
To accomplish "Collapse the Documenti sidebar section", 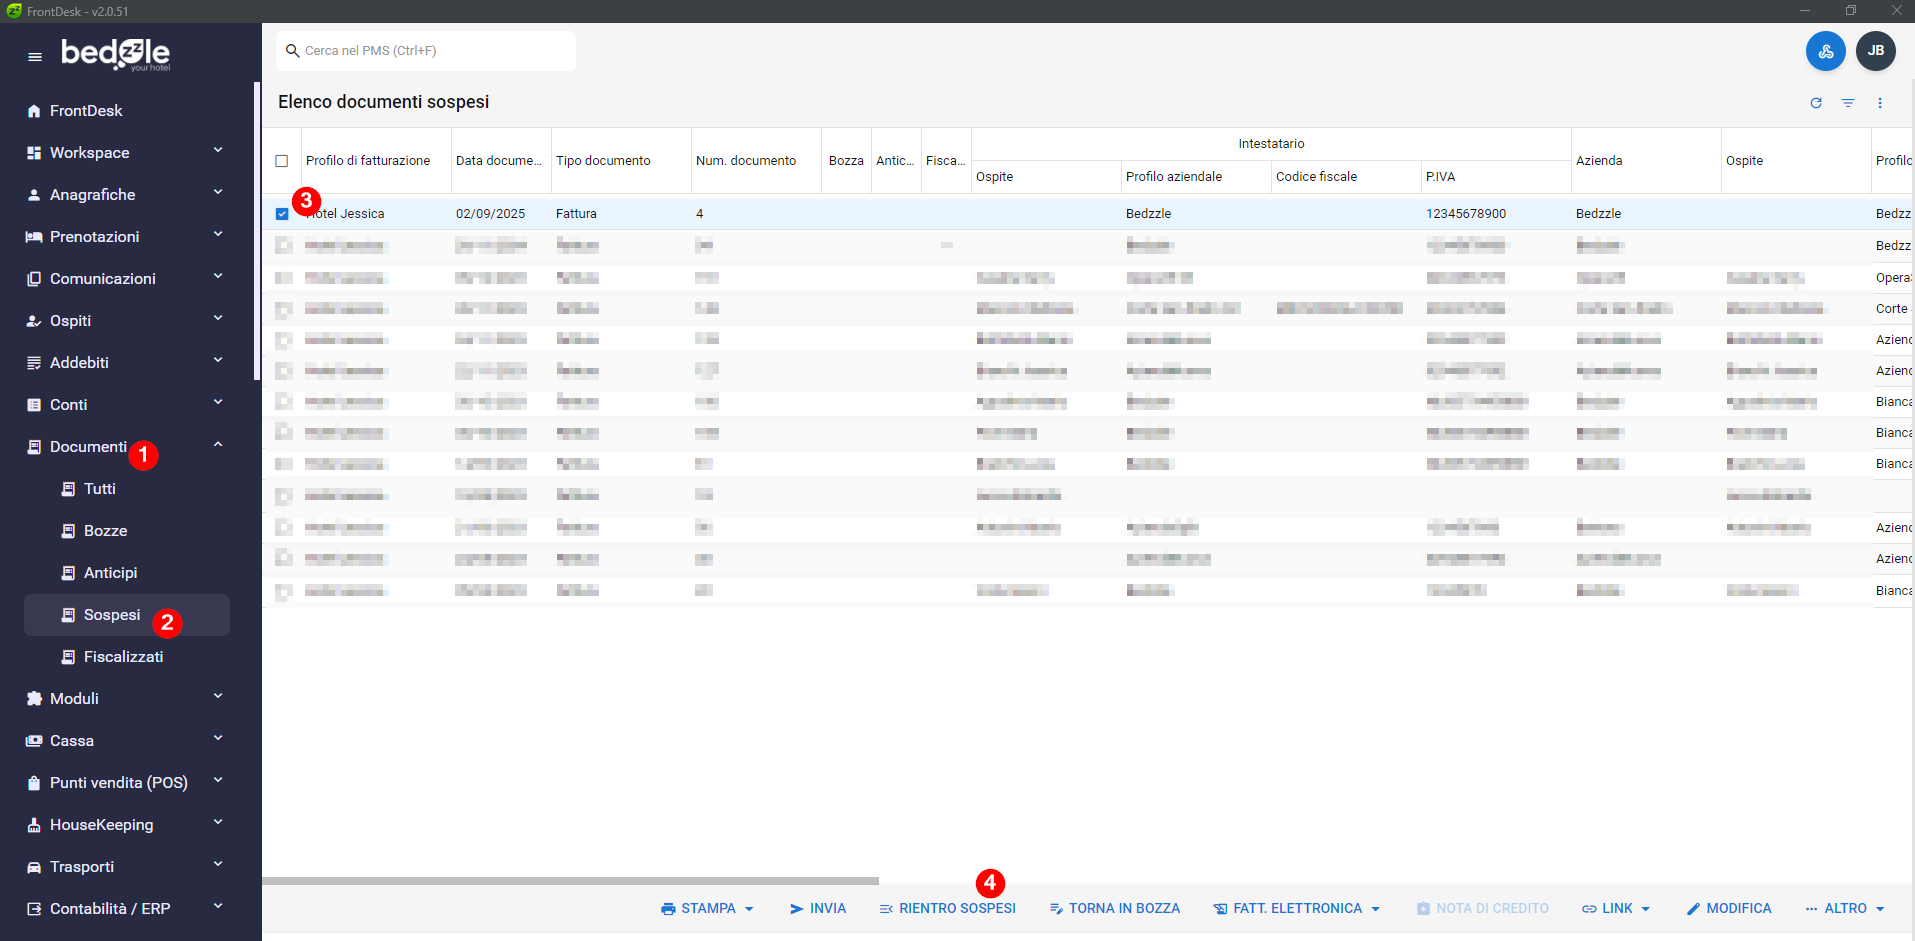I will 218,445.
